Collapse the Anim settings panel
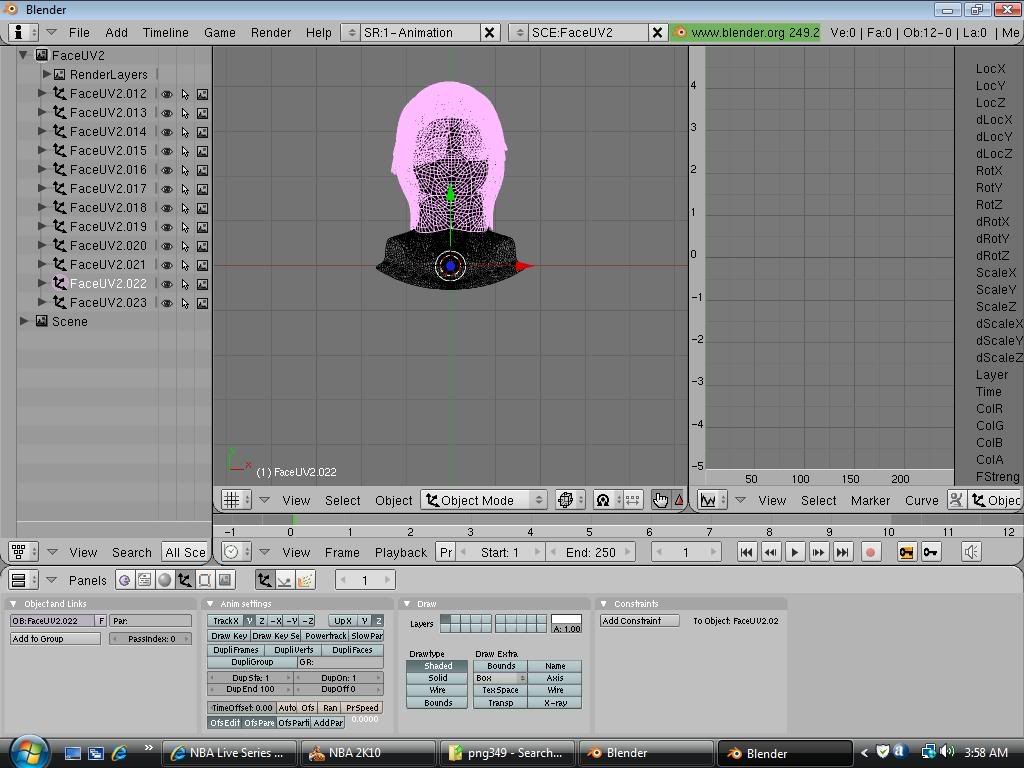Image resolution: width=1024 pixels, height=768 pixels. click(x=210, y=603)
